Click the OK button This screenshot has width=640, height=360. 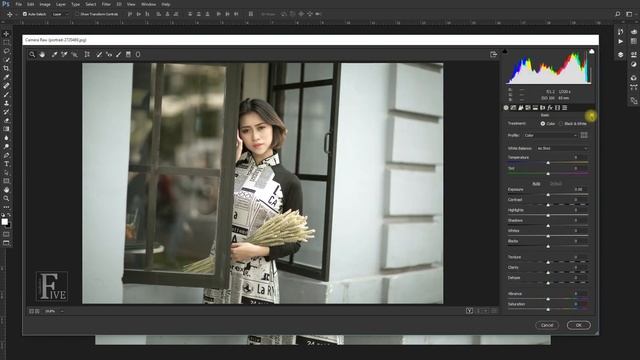pos(578,325)
